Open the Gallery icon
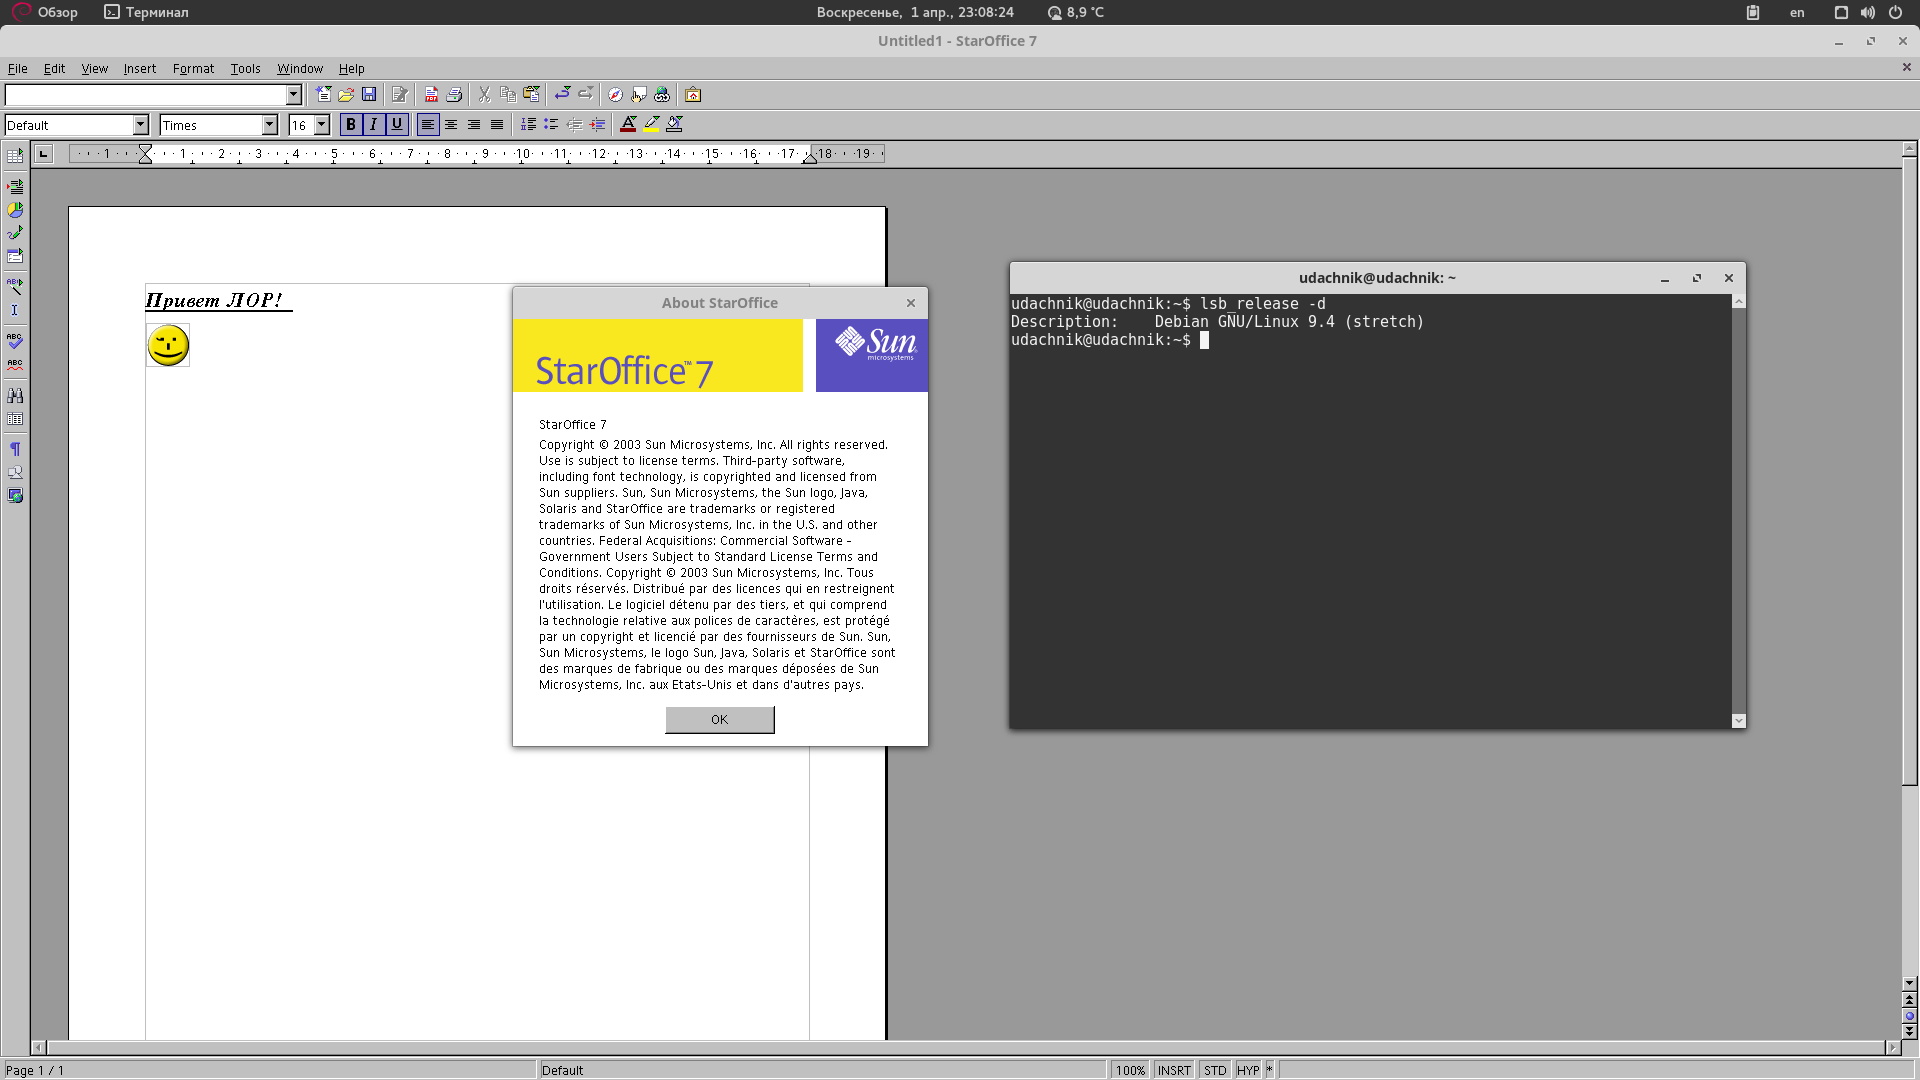 (693, 95)
